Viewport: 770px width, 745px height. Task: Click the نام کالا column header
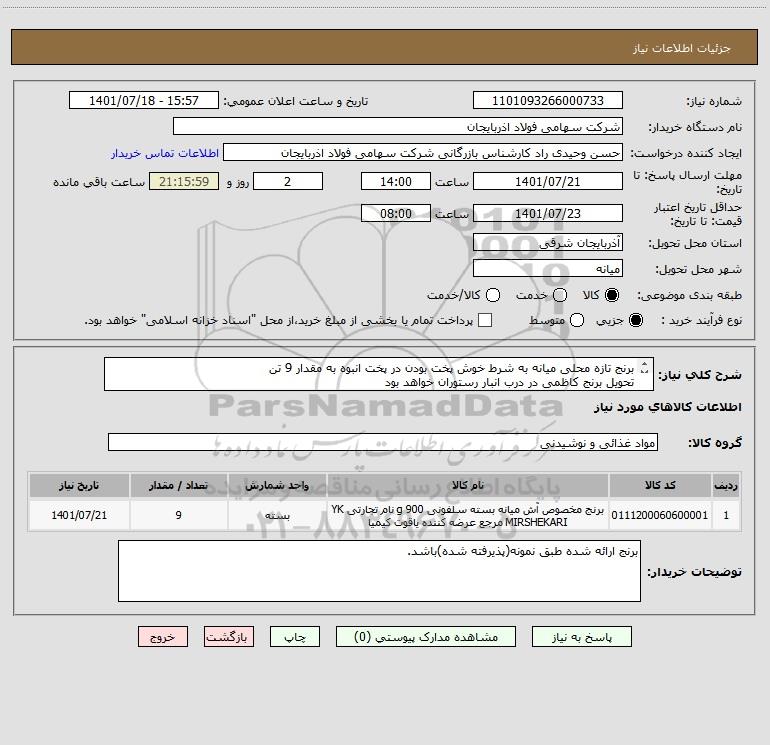tap(468, 485)
